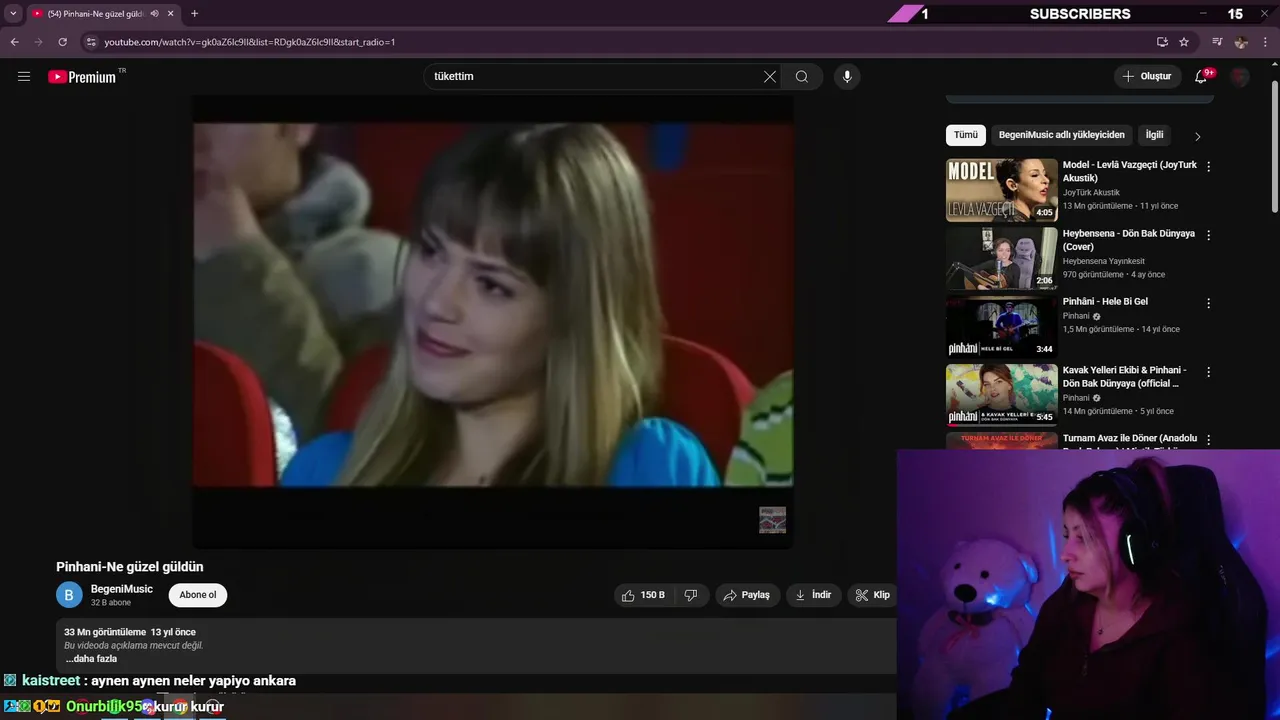Open Heybensena Yayınkesit channel link

[1104, 261]
